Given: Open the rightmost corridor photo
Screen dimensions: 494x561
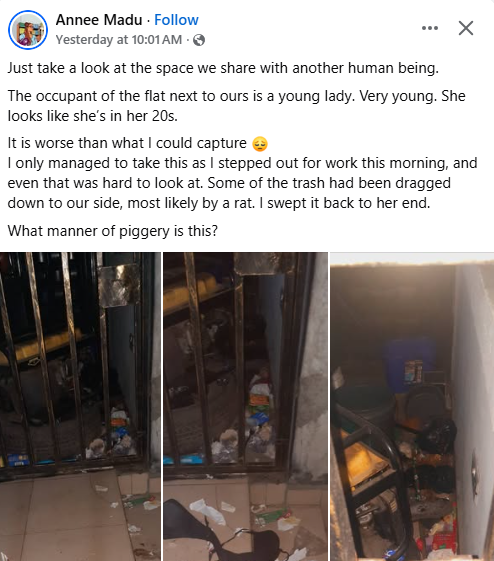Looking at the screenshot, I should (412, 406).
